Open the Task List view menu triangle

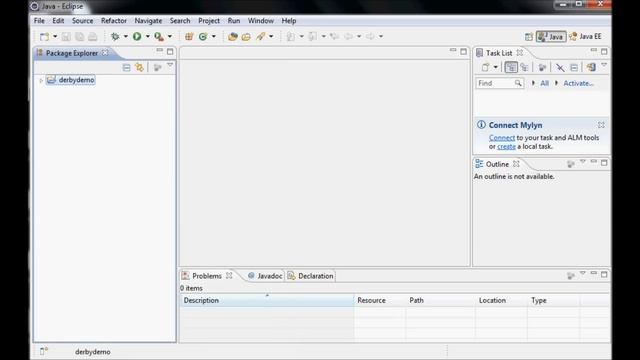[604, 65]
